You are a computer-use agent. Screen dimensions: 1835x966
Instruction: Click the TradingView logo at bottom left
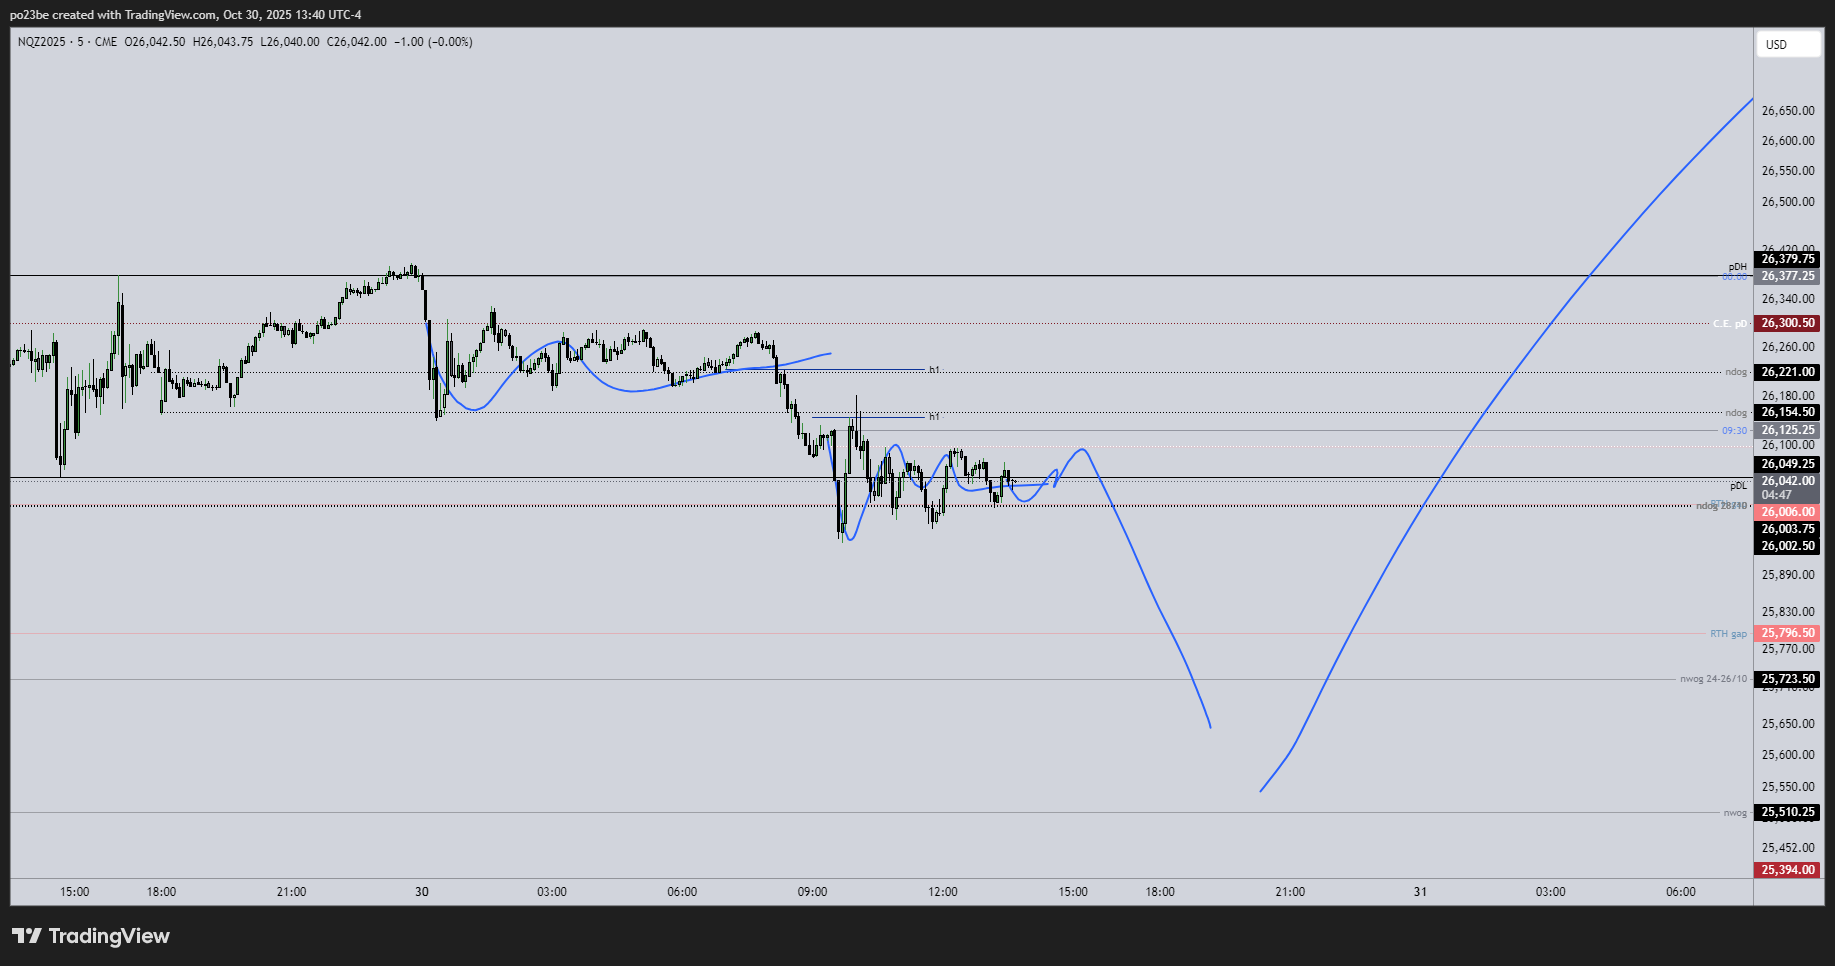(91, 936)
